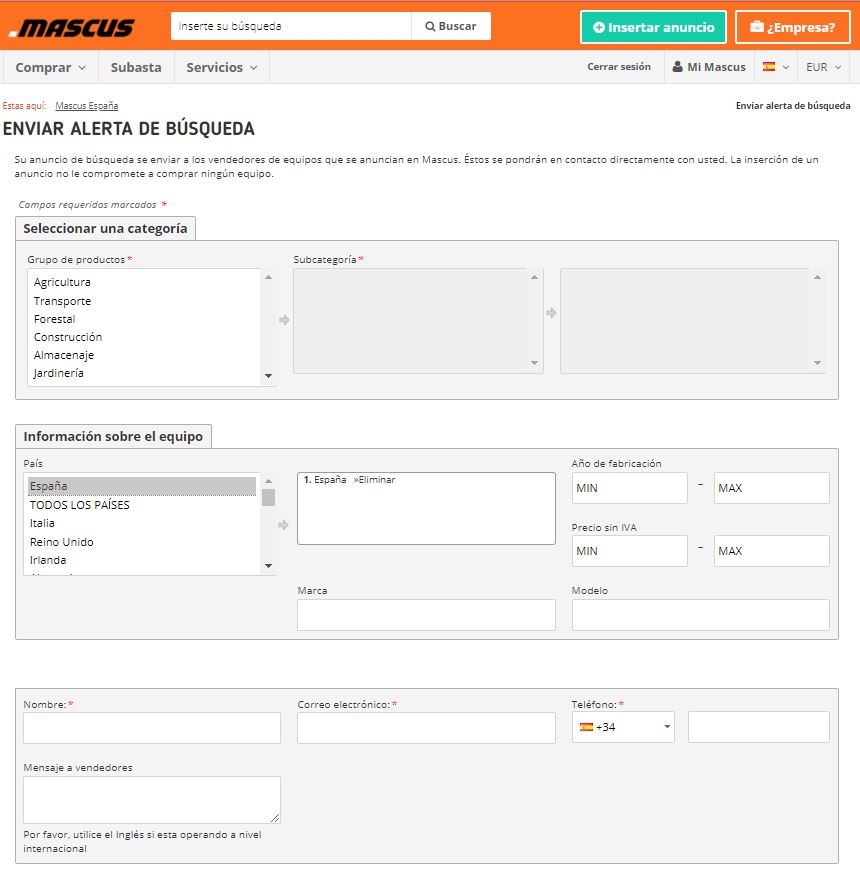The width and height of the screenshot is (860, 871).
Task: Click the Mascus logo
Action: coord(72,28)
